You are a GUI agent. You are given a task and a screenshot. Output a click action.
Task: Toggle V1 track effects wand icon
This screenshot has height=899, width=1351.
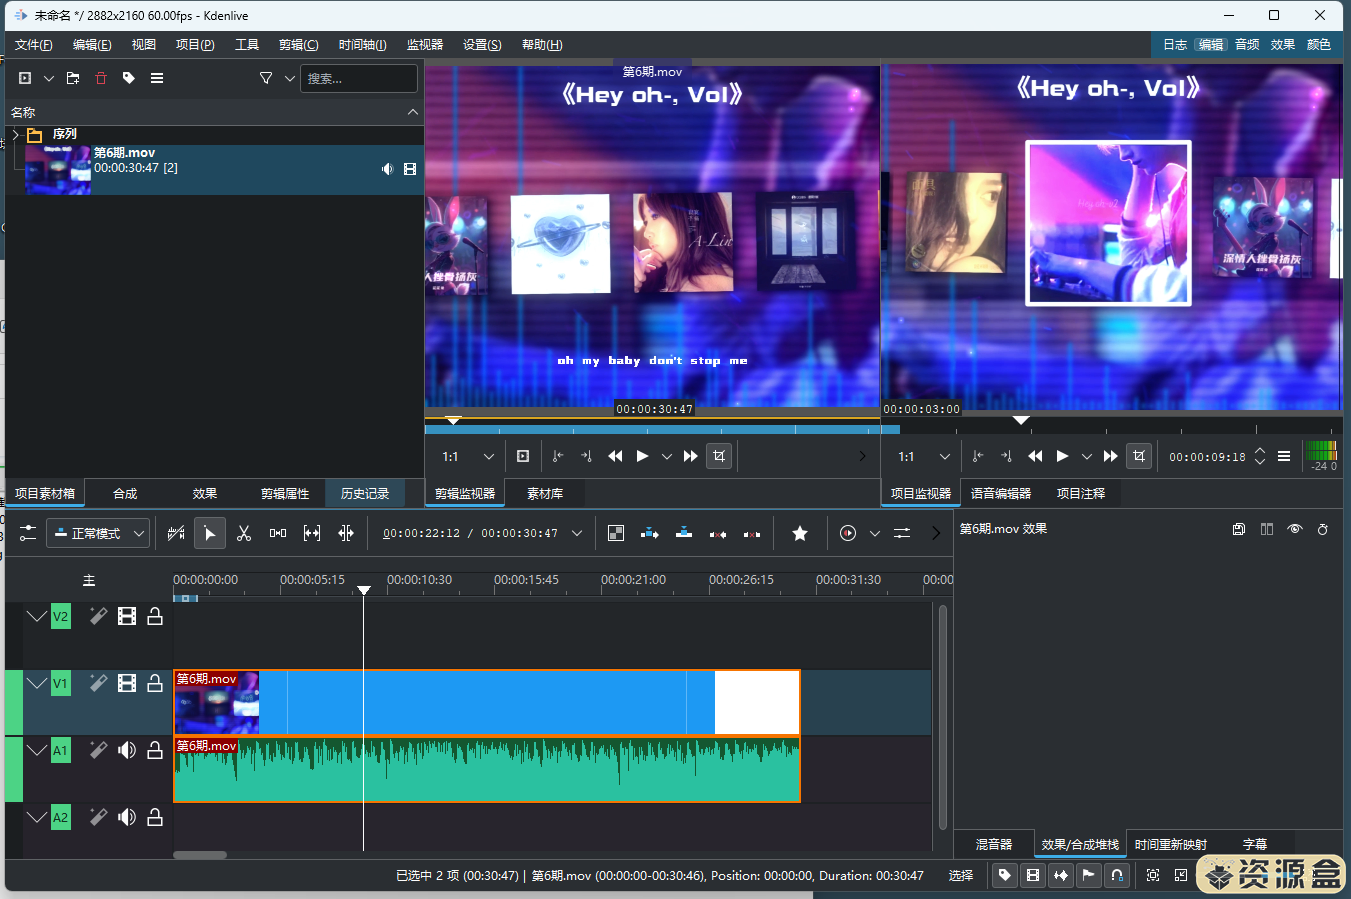click(98, 683)
